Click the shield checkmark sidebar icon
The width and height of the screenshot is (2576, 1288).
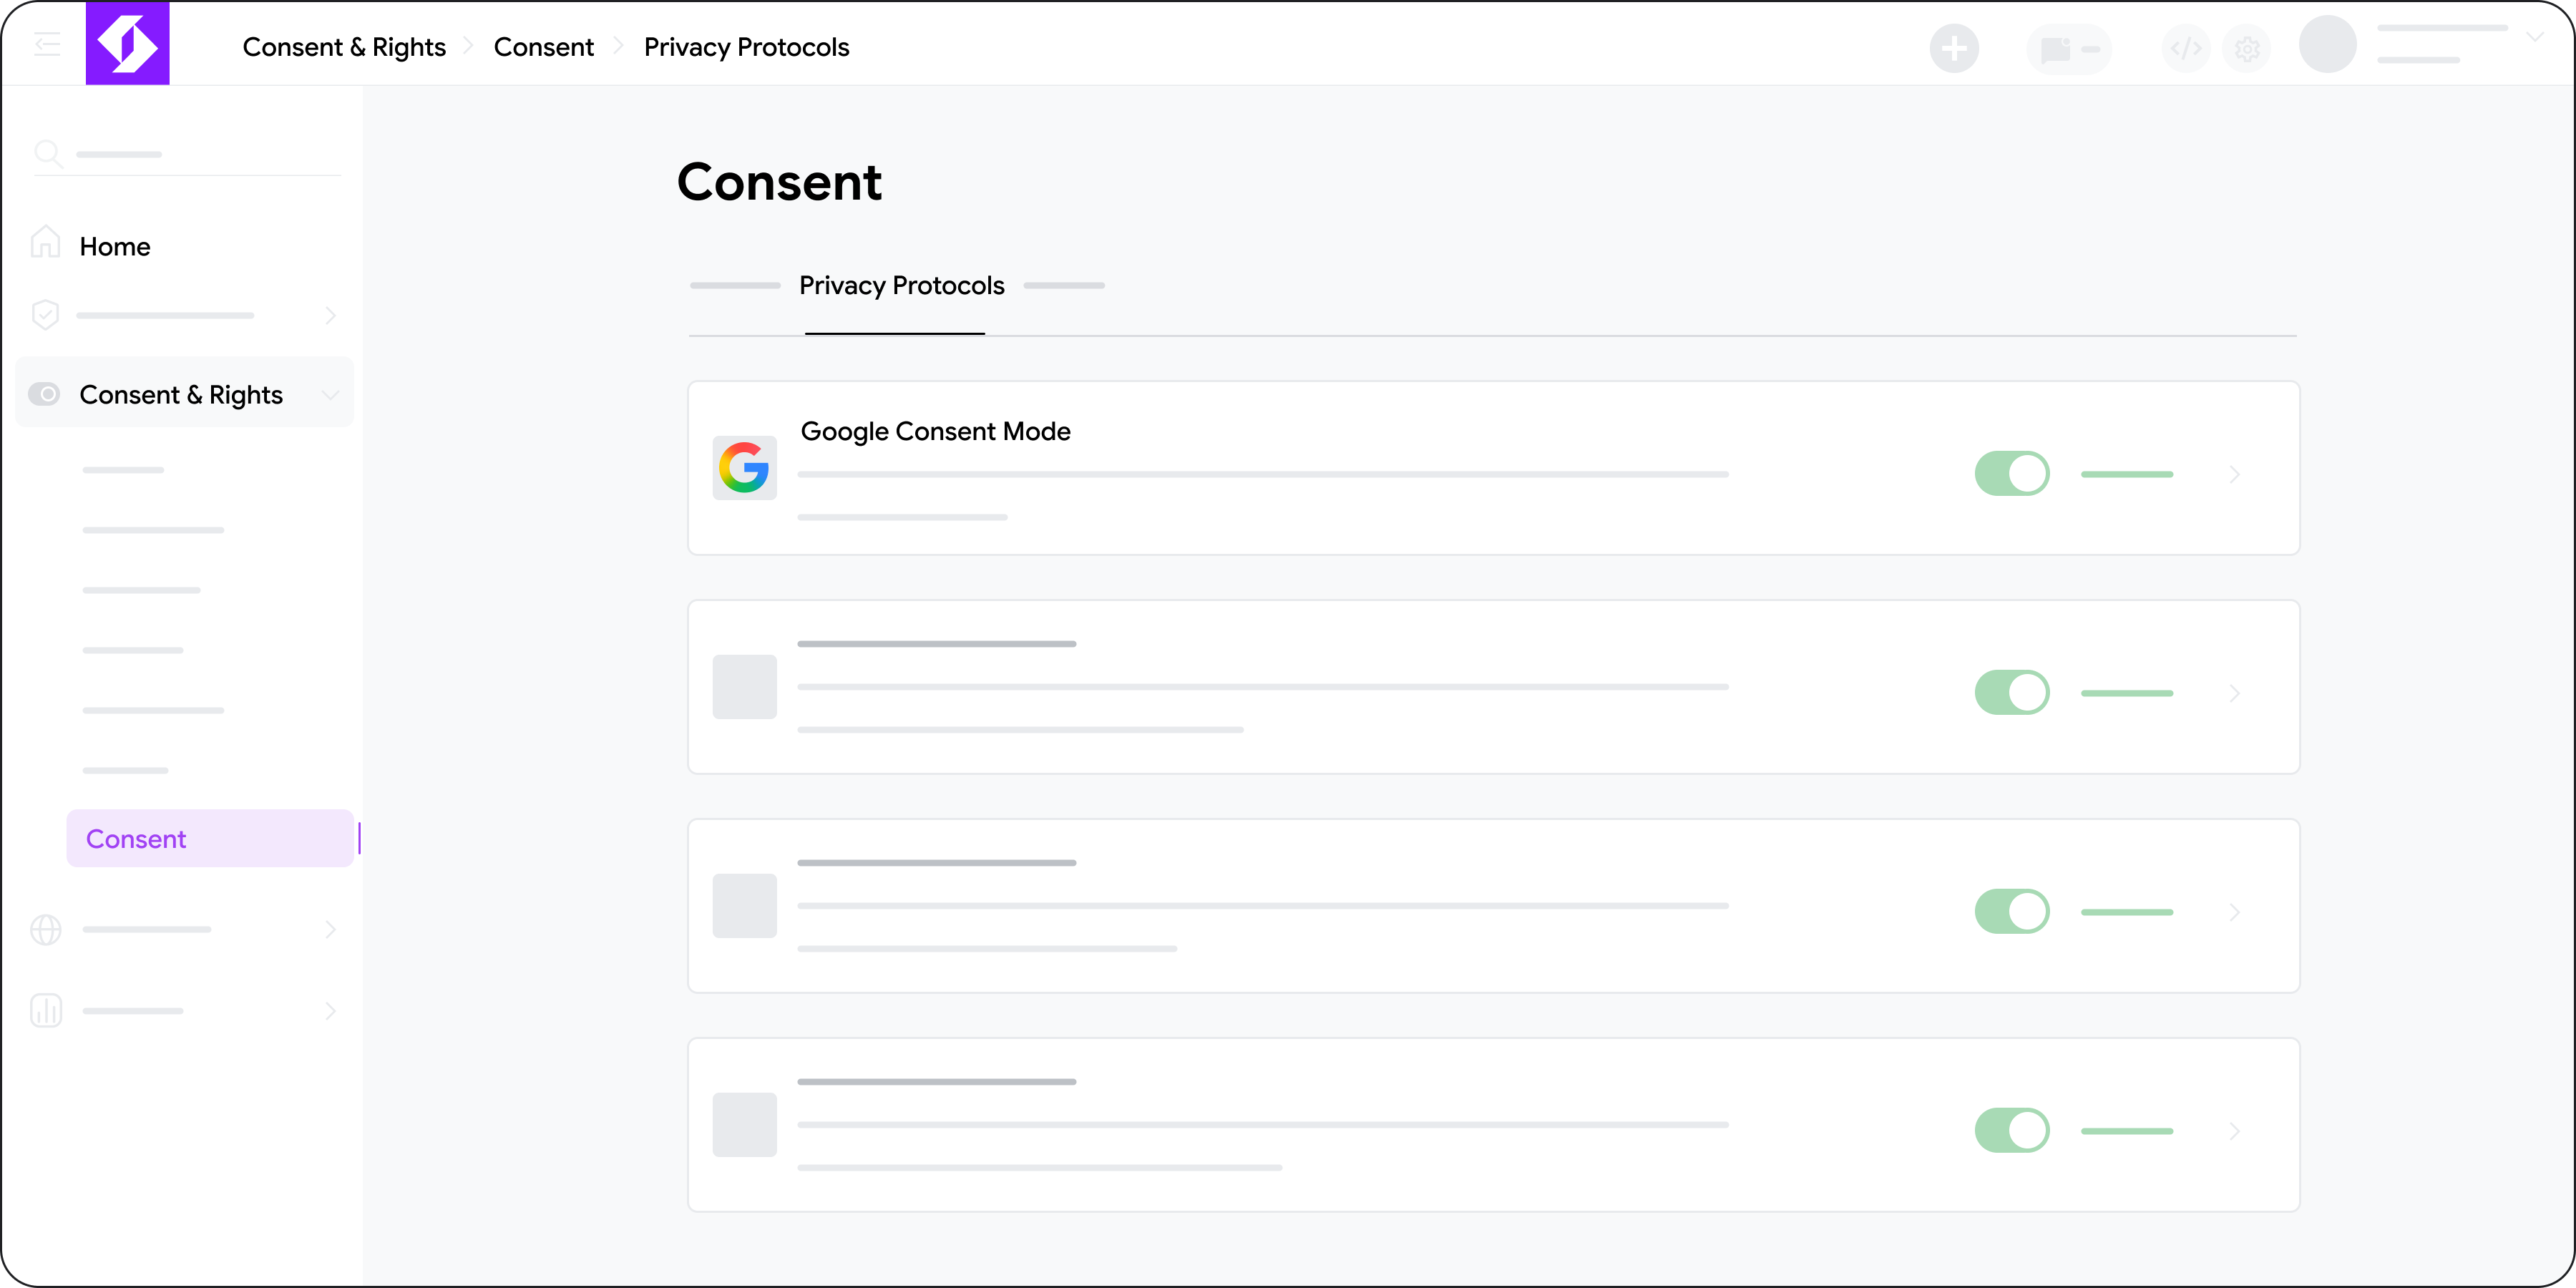coord(46,315)
